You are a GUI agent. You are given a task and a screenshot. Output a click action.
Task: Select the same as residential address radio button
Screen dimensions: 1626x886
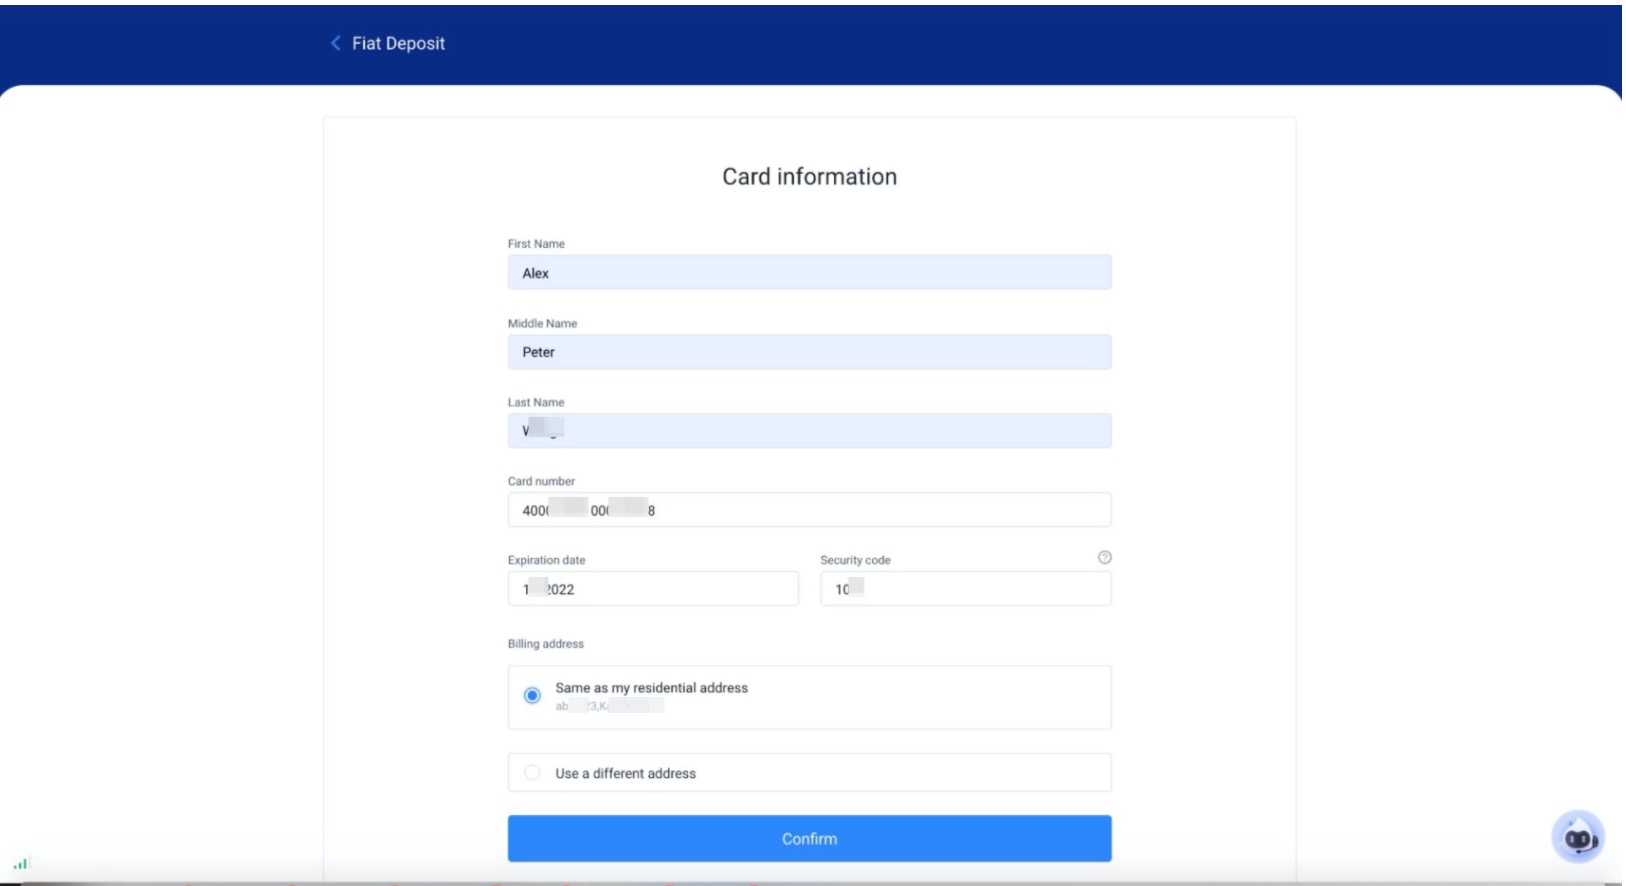532,695
